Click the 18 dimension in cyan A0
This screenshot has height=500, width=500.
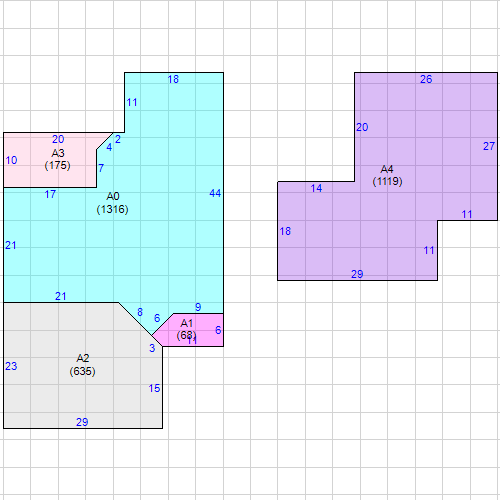[x=173, y=79]
